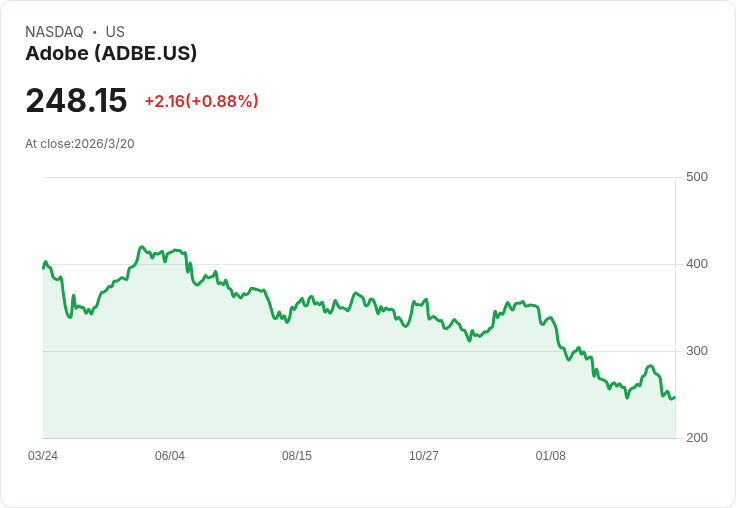Select the 03/24 date on x-axis
Viewport: 736px width, 508px height.
pyautogui.click(x=43, y=456)
